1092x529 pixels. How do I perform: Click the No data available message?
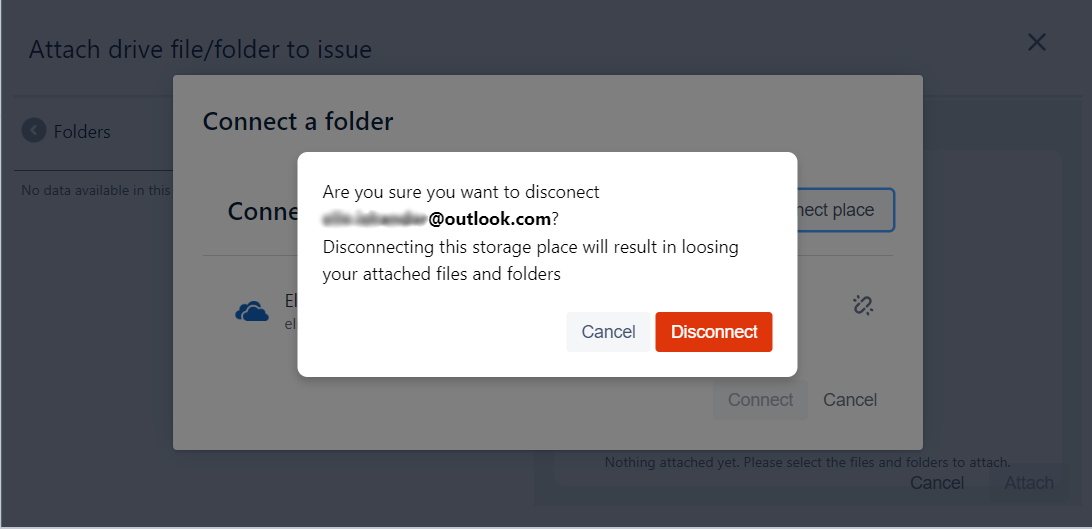click(96, 190)
